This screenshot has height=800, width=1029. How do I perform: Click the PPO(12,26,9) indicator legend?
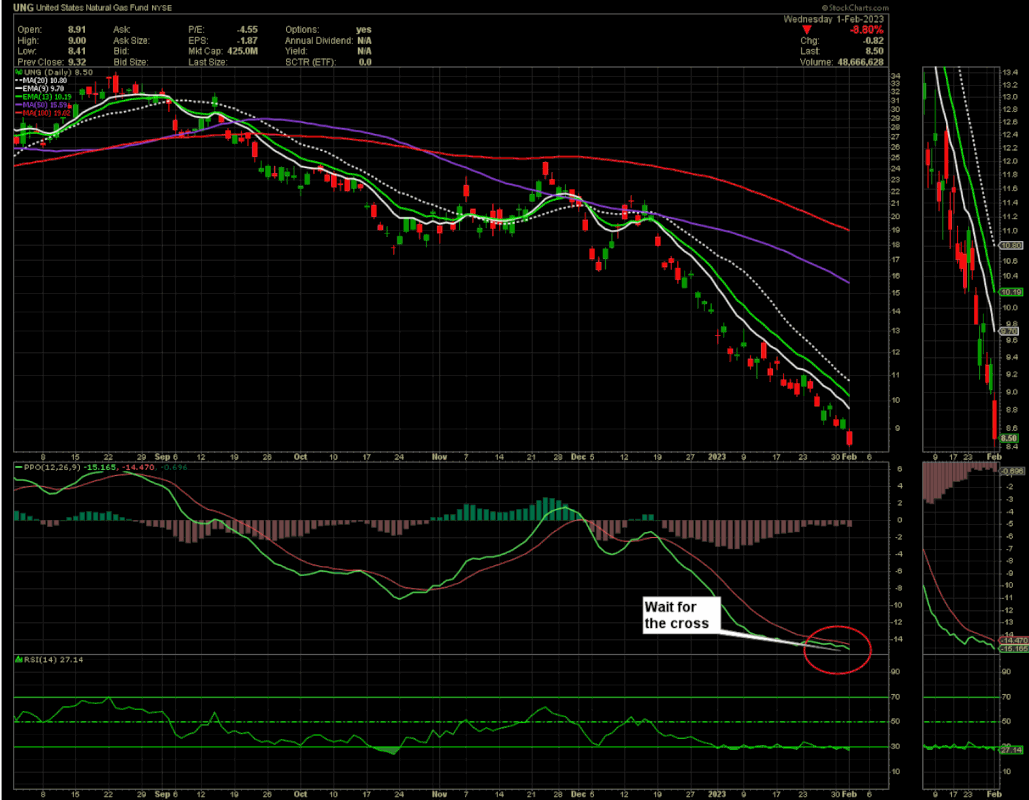(x=102, y=467)
